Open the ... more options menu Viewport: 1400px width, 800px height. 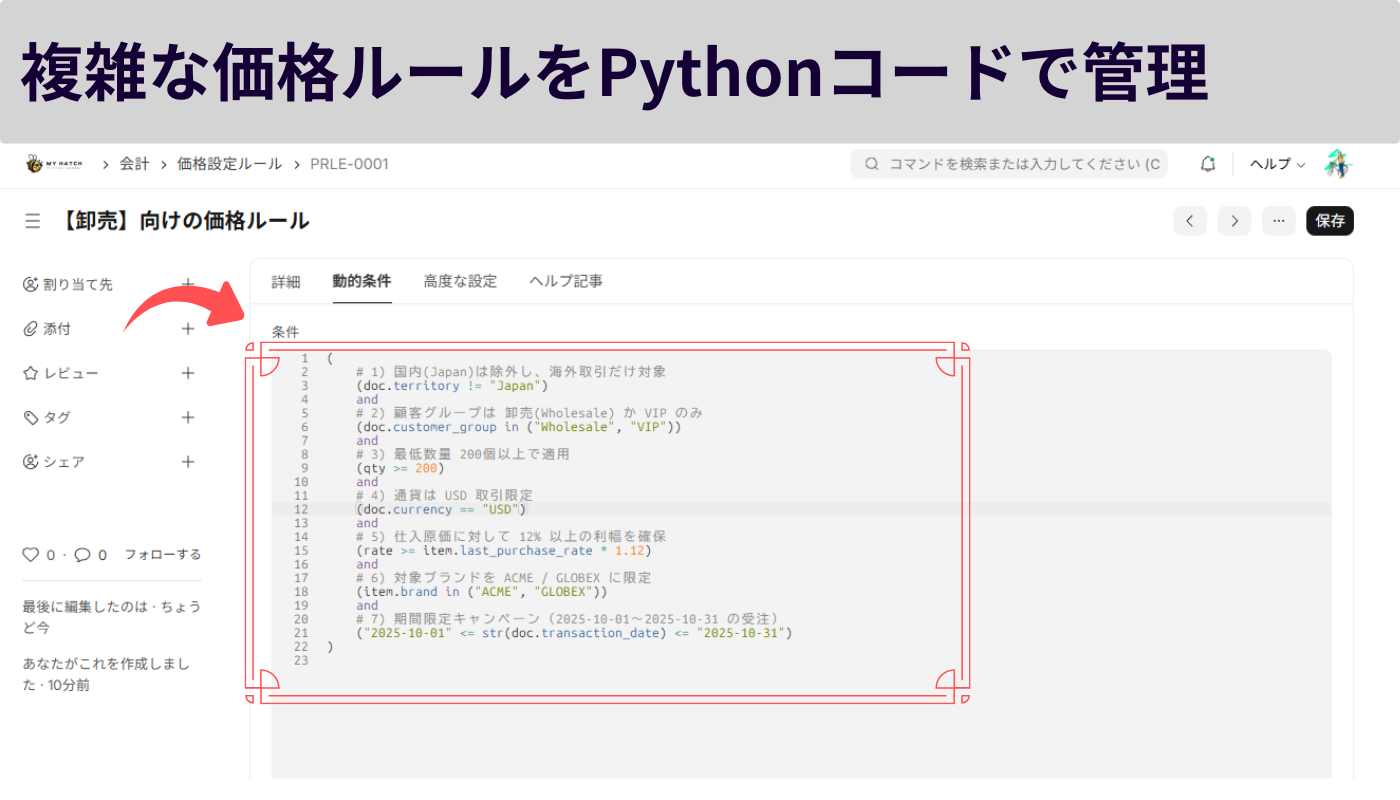pos(1278,221)
